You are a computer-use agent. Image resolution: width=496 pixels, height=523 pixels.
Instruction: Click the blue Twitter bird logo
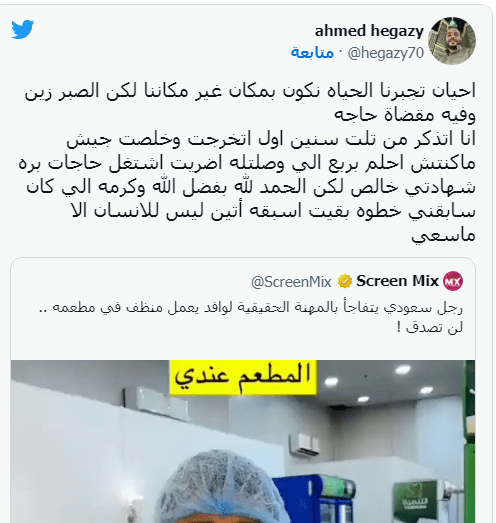(x=23, y=29)
